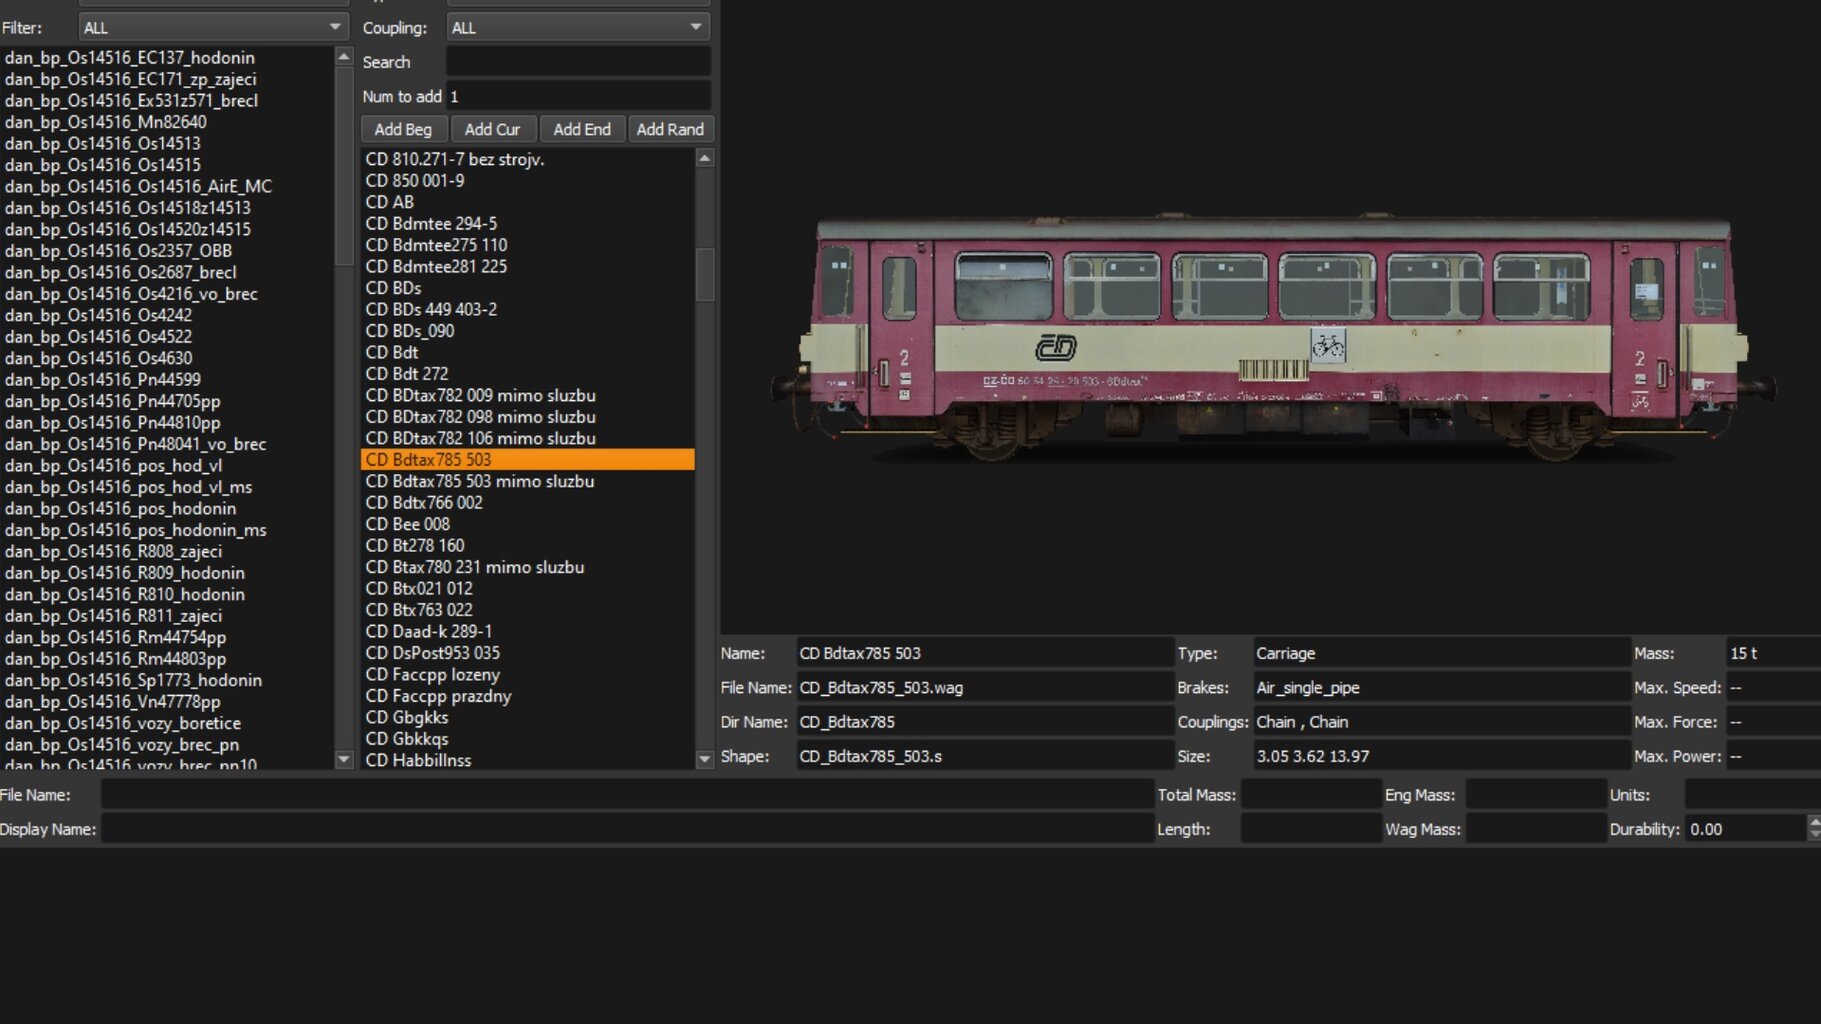
Task: Click the Num to add field
Action: coord(578,96)
